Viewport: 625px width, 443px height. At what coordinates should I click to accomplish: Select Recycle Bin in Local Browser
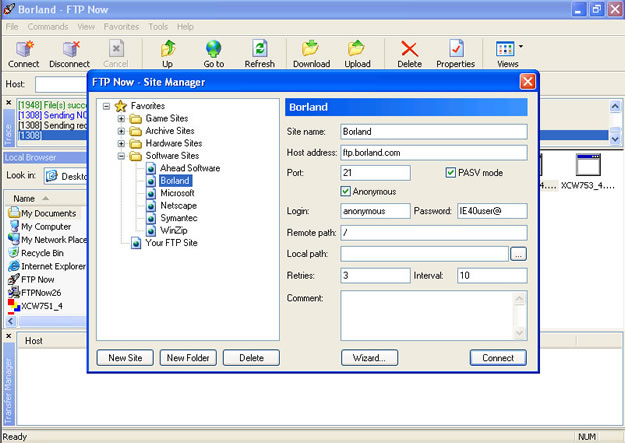42,253
